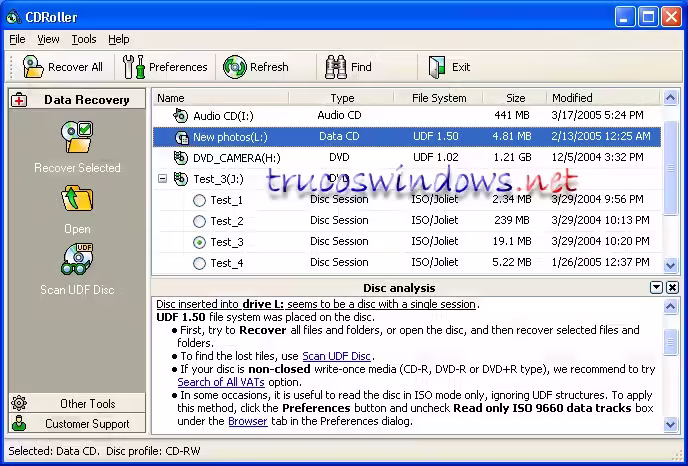Viewport: 688px width, 466px height.
Task: Select the Test_1 session radio button
Action: tap(199, 201)
